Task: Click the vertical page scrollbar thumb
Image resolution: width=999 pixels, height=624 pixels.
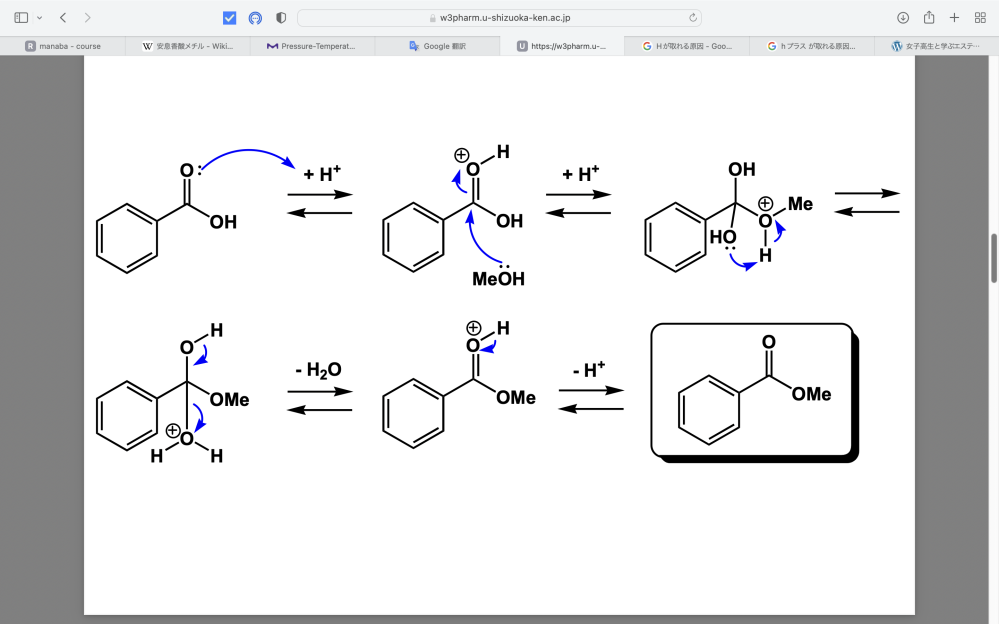Action: pos(993,258)
